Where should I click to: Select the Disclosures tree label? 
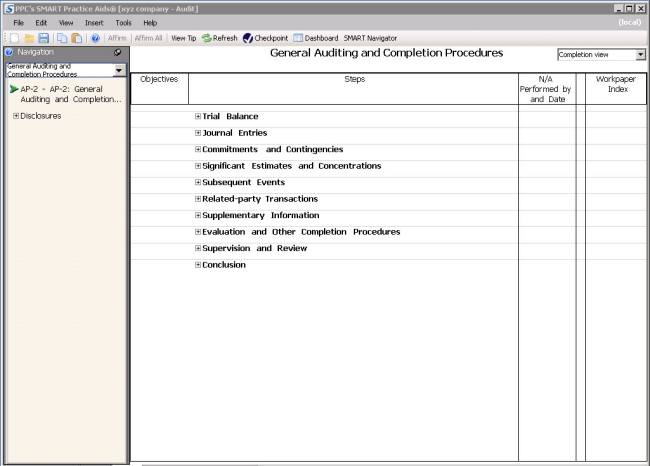pyautogui.click(x=41, y=116)
